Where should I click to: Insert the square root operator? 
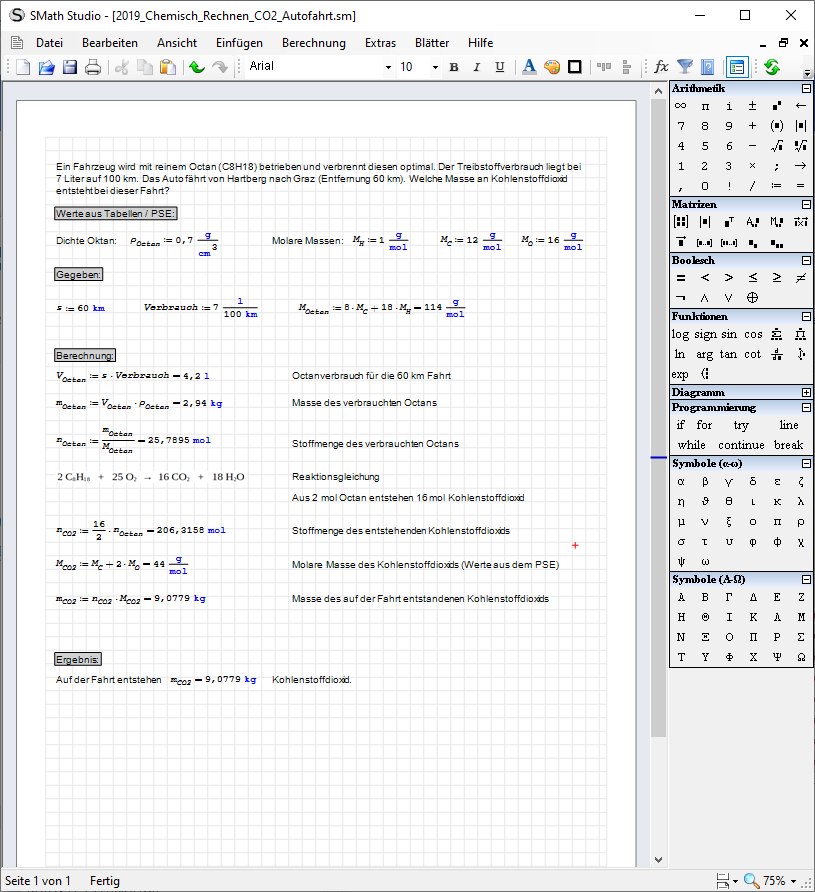click(776, 146)
